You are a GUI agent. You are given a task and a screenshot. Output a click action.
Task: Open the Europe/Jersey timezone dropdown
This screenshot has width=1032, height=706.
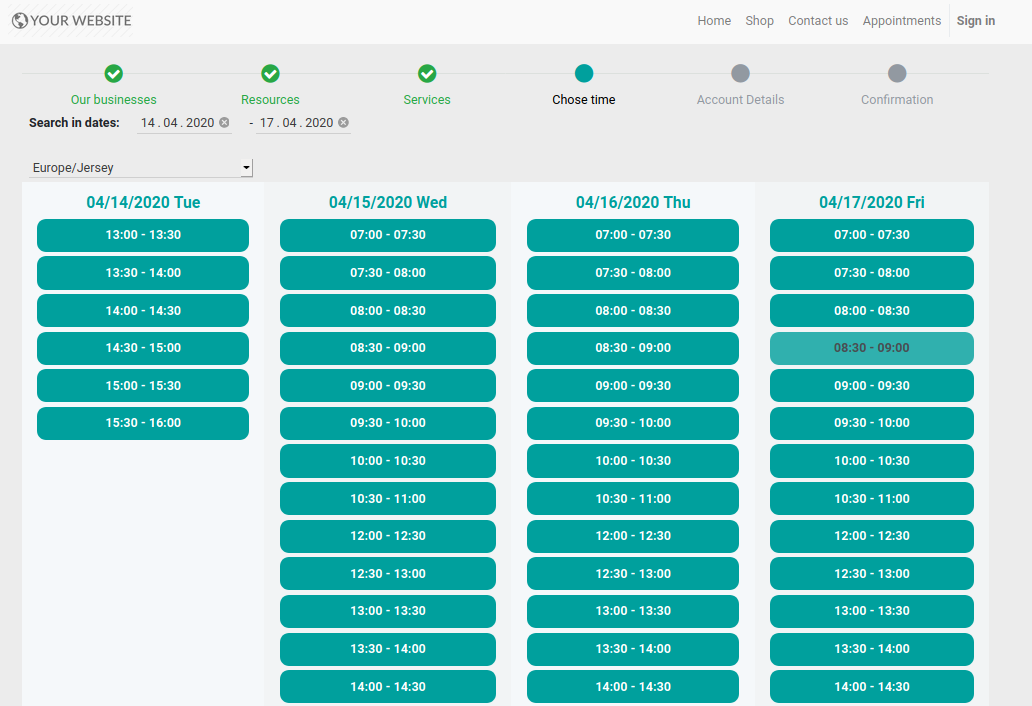click(141, 168)
